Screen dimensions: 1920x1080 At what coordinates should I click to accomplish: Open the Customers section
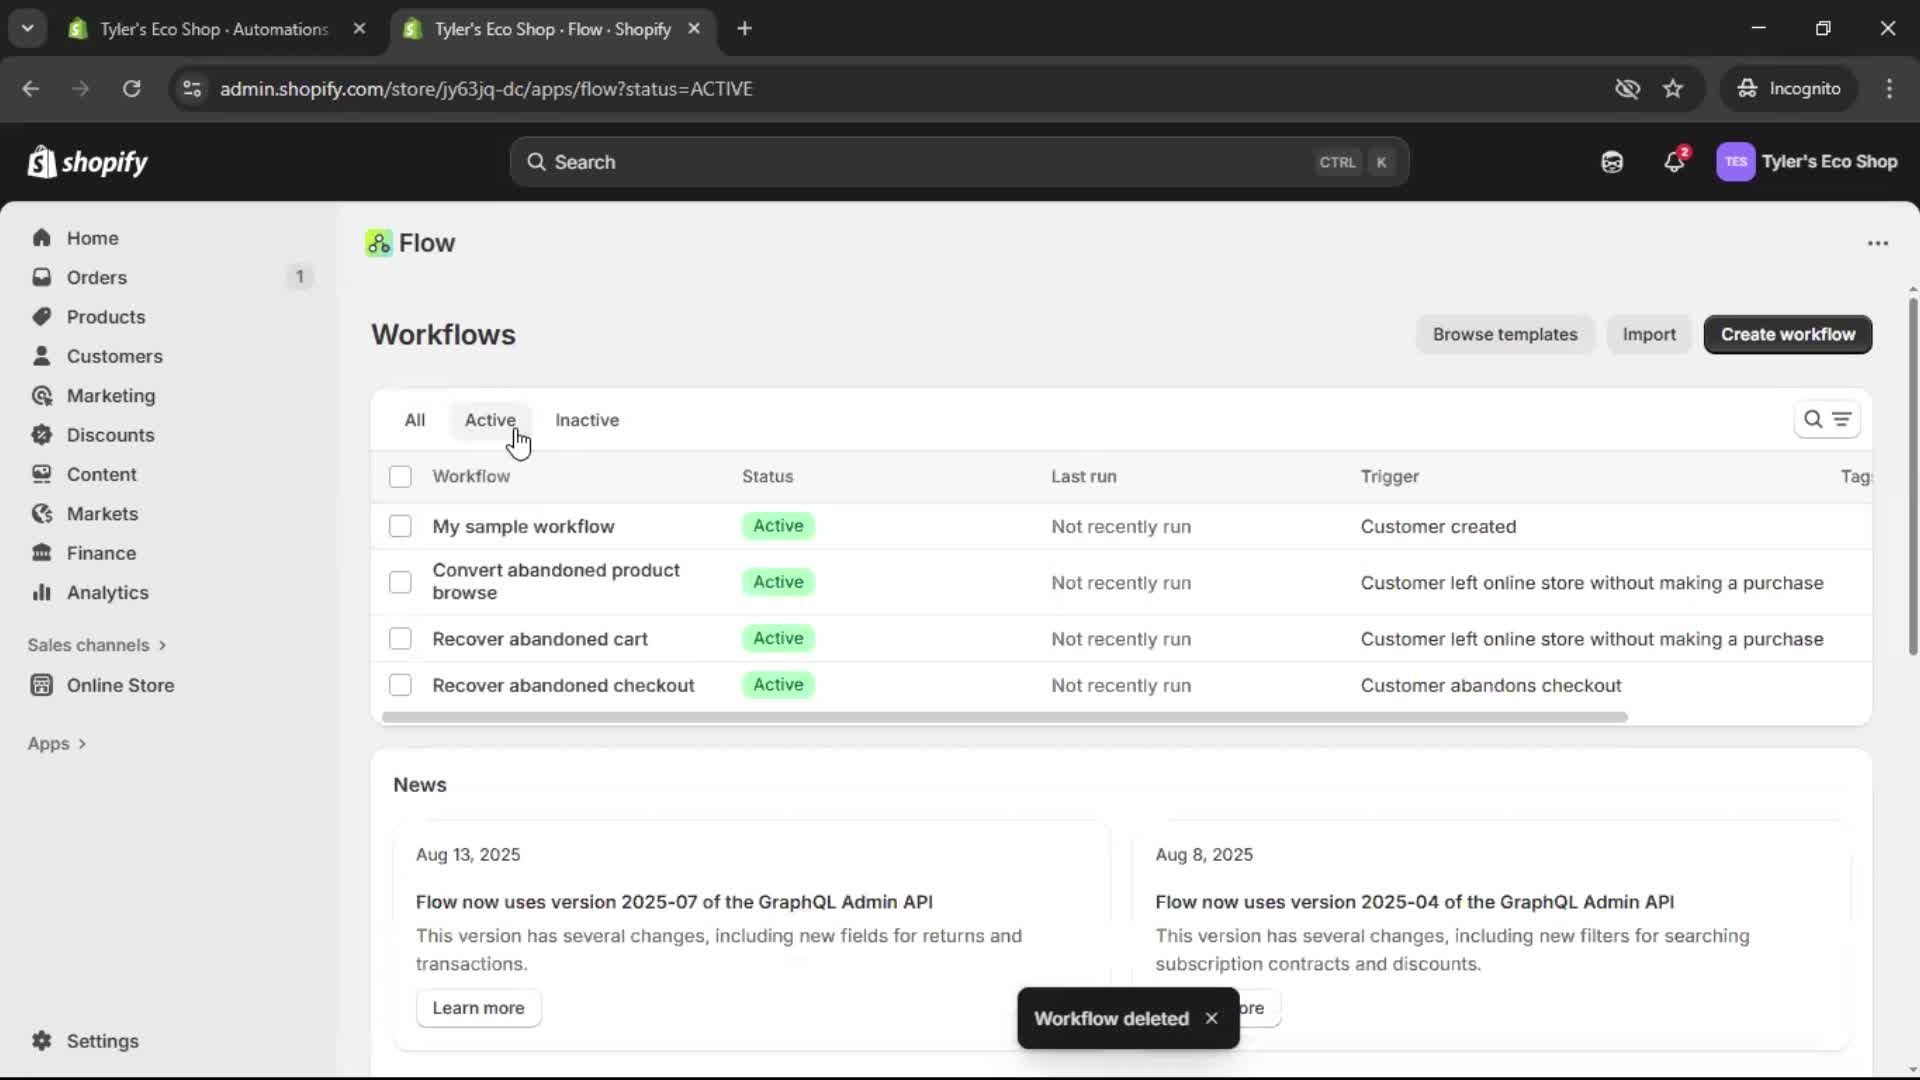(x=115, y=356)
